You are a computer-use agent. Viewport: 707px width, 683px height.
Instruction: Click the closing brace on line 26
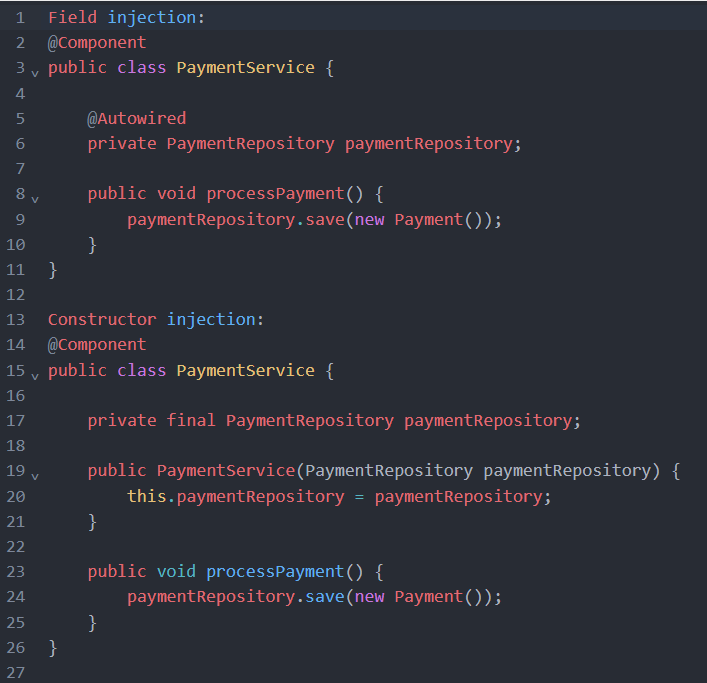(53, 648)
